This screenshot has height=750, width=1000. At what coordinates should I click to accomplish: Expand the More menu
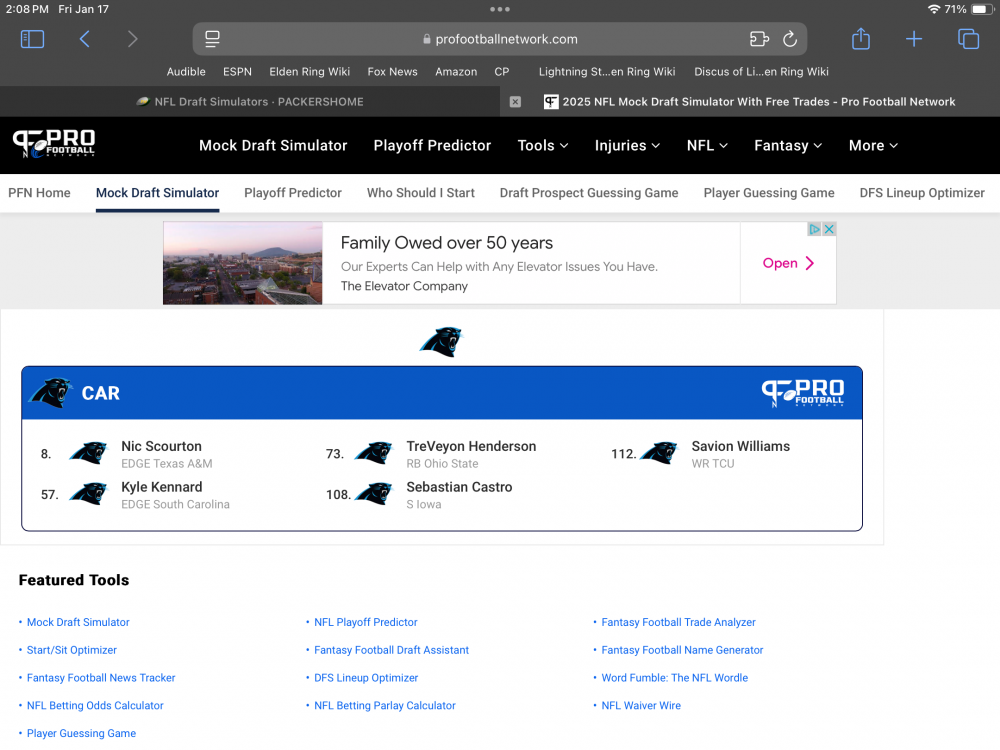[x=873, y=145]
